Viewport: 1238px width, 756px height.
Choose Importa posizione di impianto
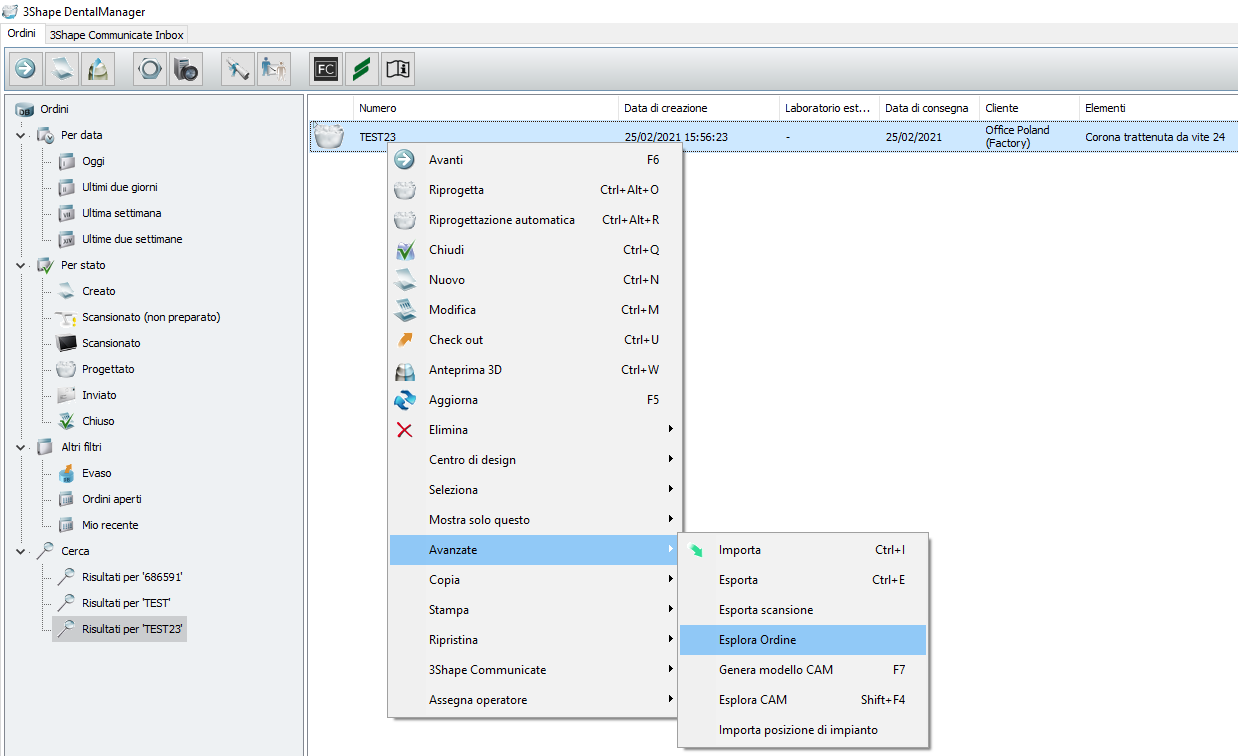point(803,730)
